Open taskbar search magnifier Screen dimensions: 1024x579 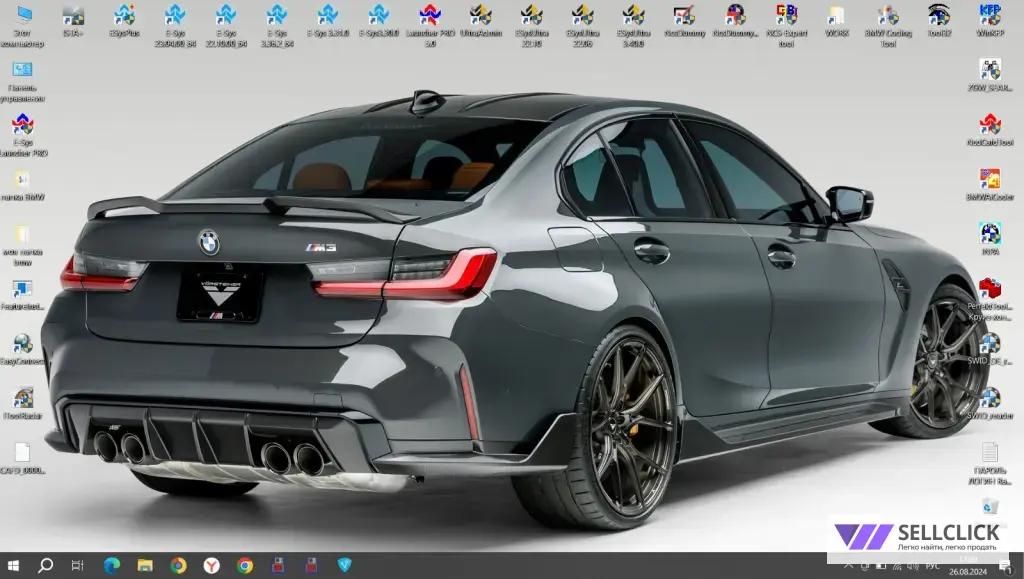(45, 565)
